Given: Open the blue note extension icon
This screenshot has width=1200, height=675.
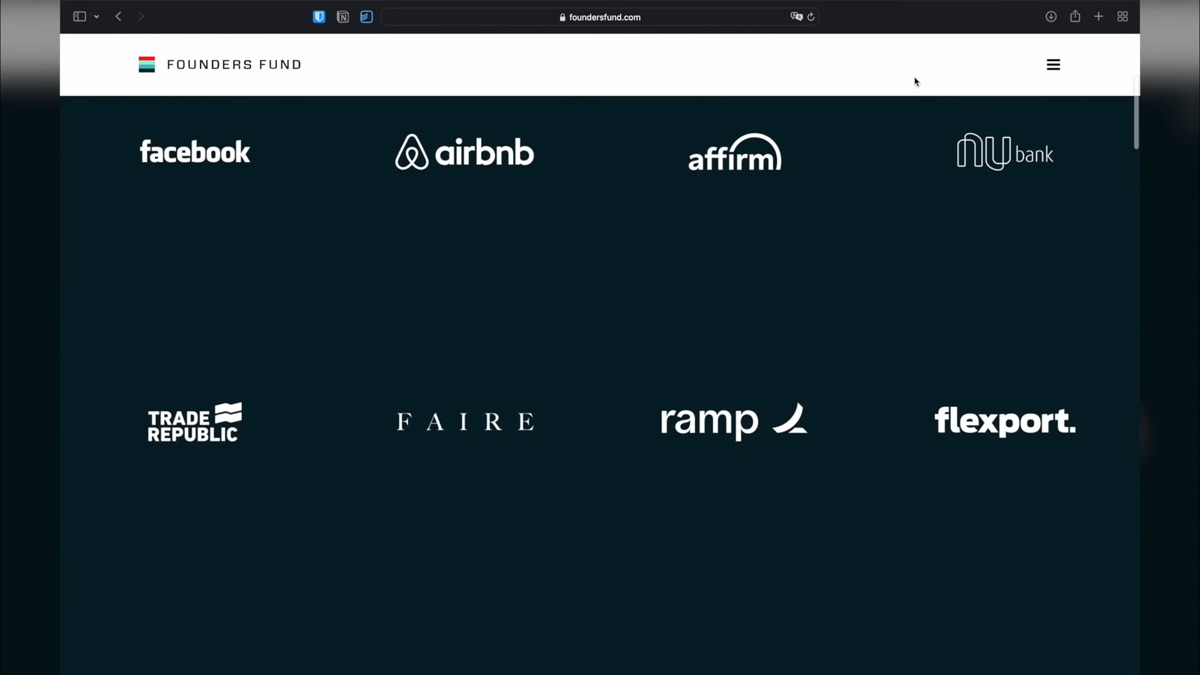Looking at the screenshot, I should point(367,17).
